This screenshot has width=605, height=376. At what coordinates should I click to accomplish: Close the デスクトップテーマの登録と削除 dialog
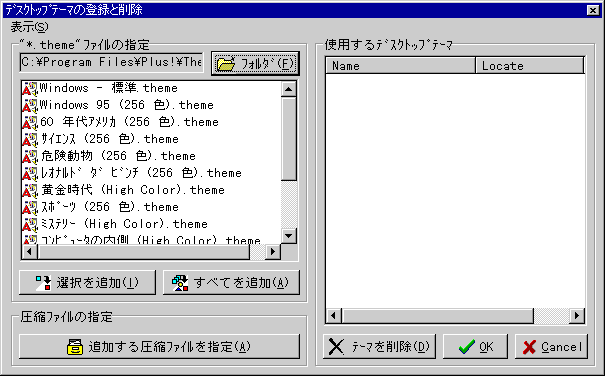click(x=593, y=10)
